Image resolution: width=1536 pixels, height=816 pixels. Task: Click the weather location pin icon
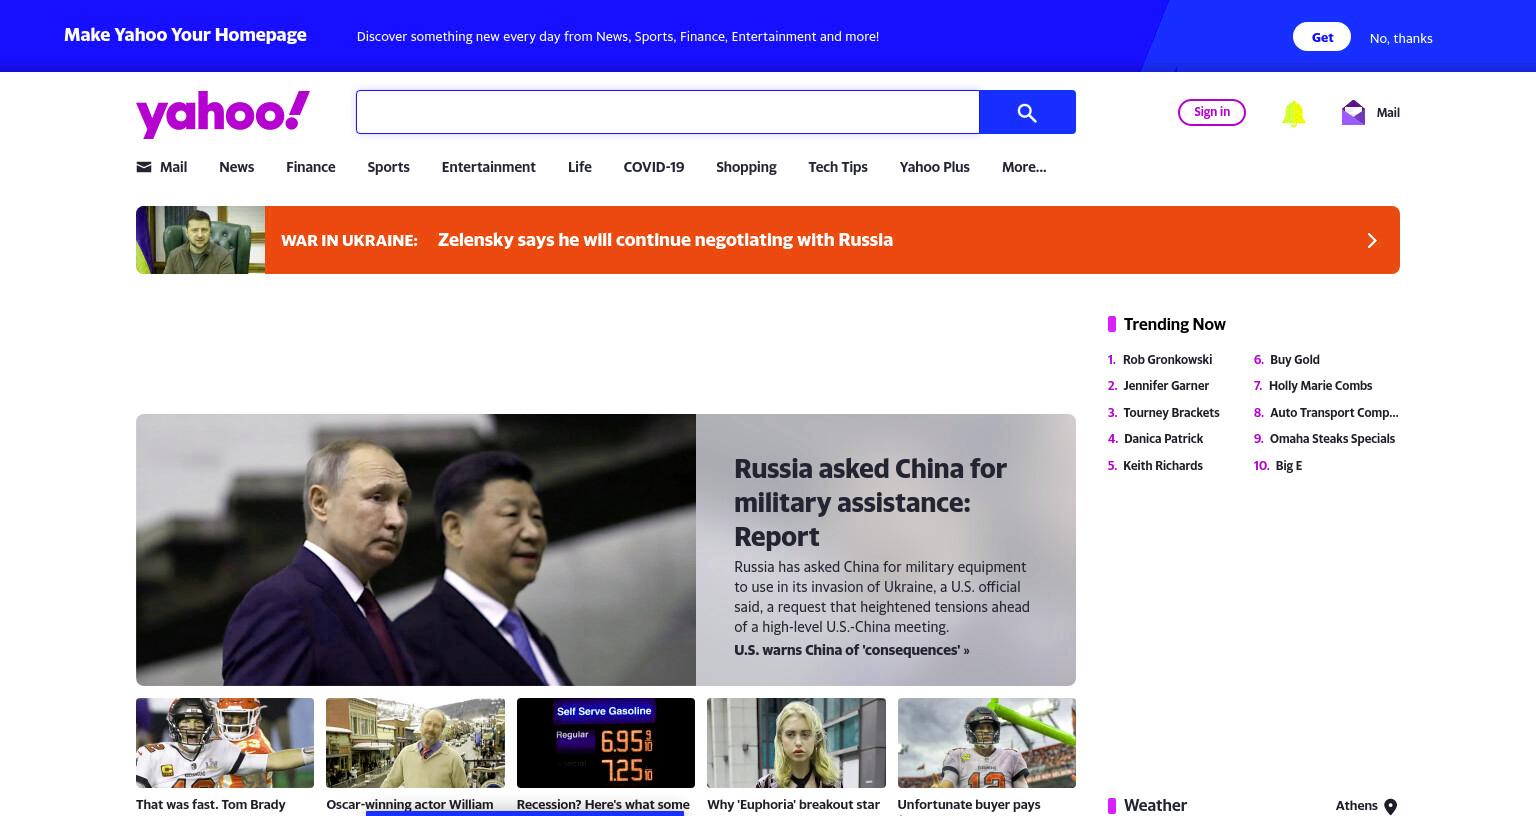pyautogui.click(x=1390, y=806)
